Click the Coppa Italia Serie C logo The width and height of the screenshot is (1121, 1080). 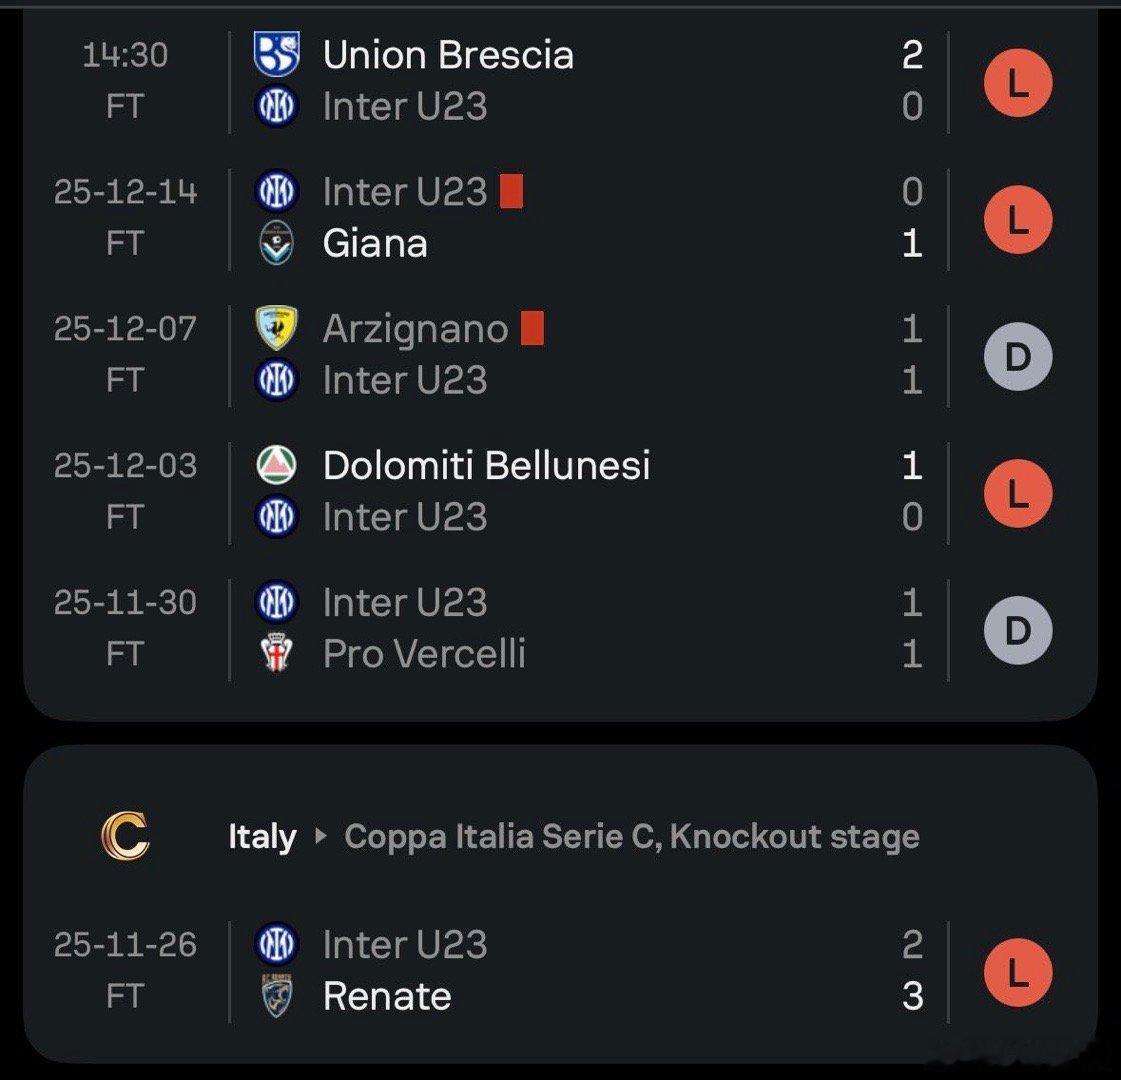[x=125, y=837]
